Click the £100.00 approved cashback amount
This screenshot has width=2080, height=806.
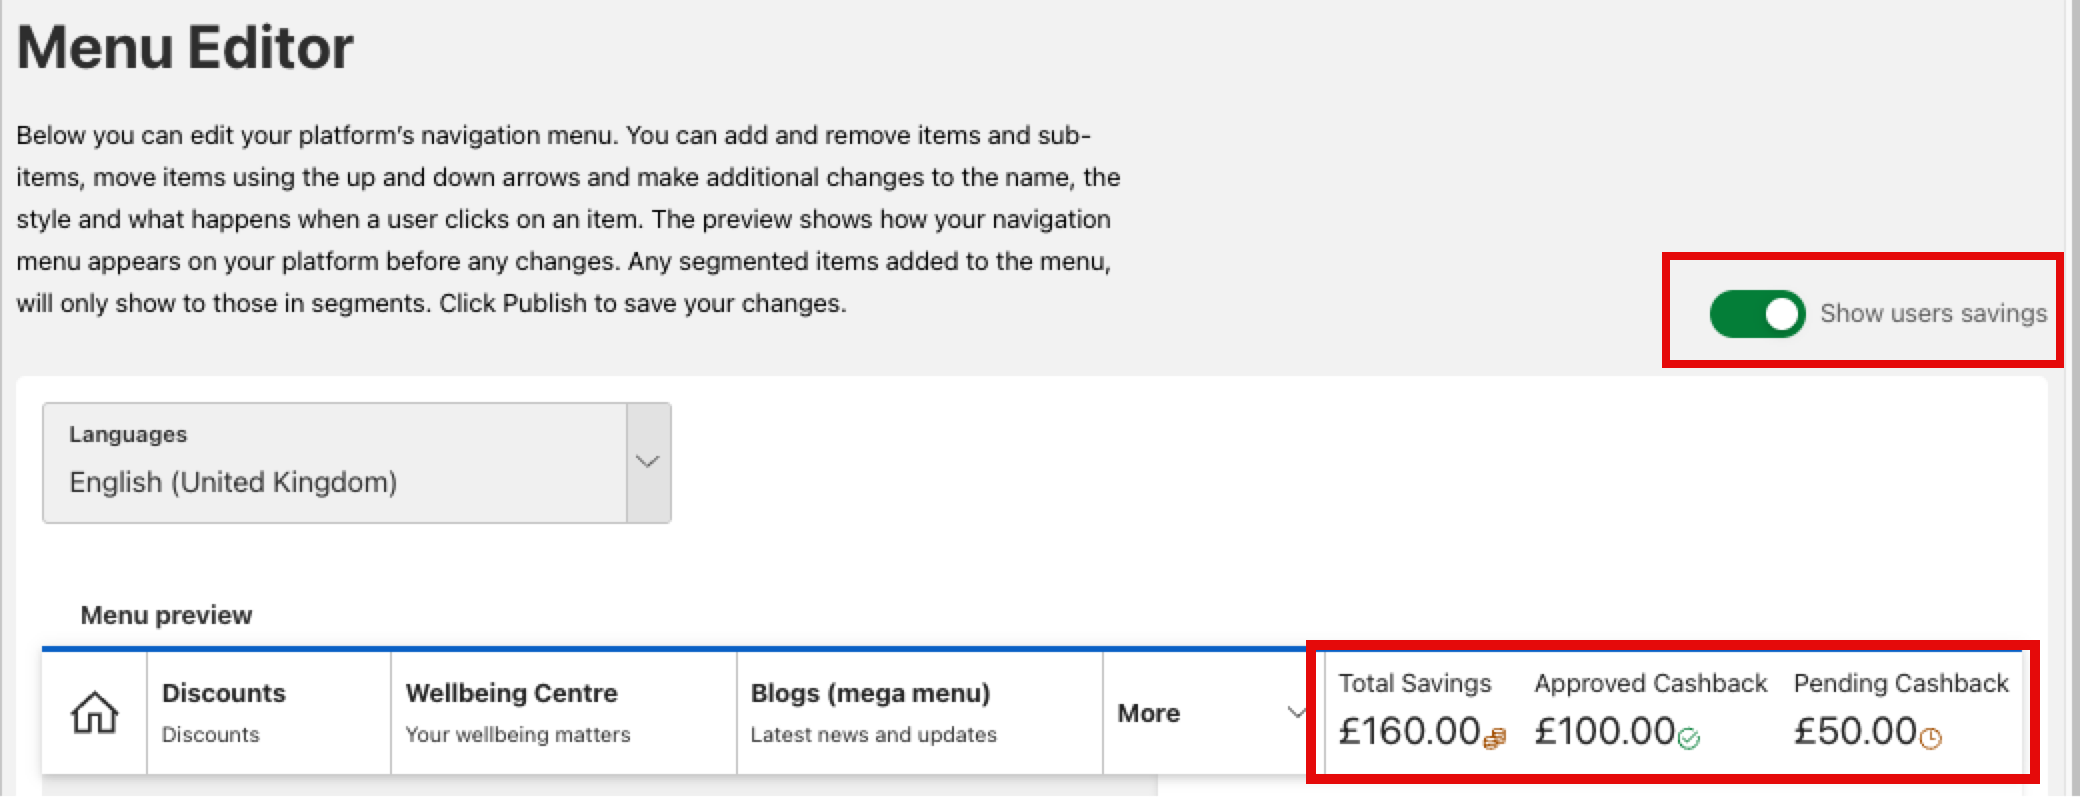coord(1604,731)
